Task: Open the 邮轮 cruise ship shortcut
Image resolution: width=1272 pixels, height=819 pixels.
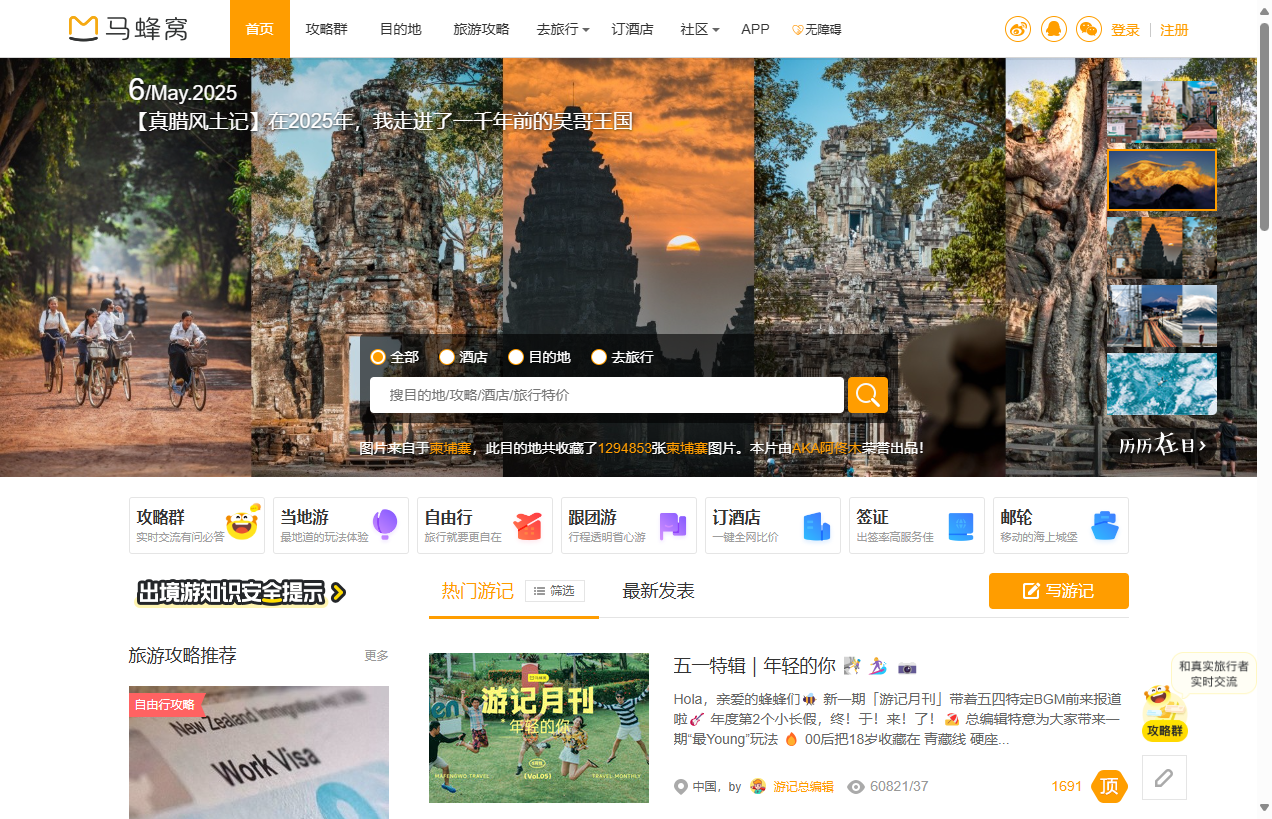Action: pos(1064,525)
